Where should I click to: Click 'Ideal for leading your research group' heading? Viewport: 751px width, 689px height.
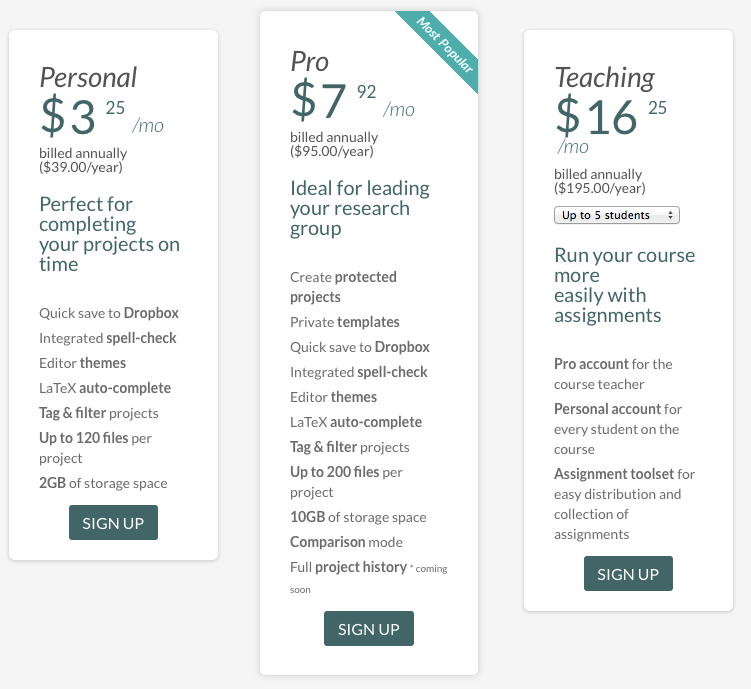click(360, 208)
